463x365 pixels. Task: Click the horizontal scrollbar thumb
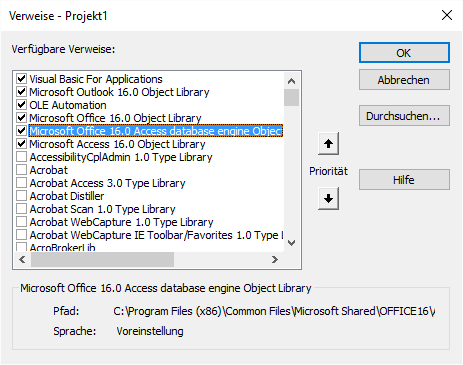click(102, 259)
